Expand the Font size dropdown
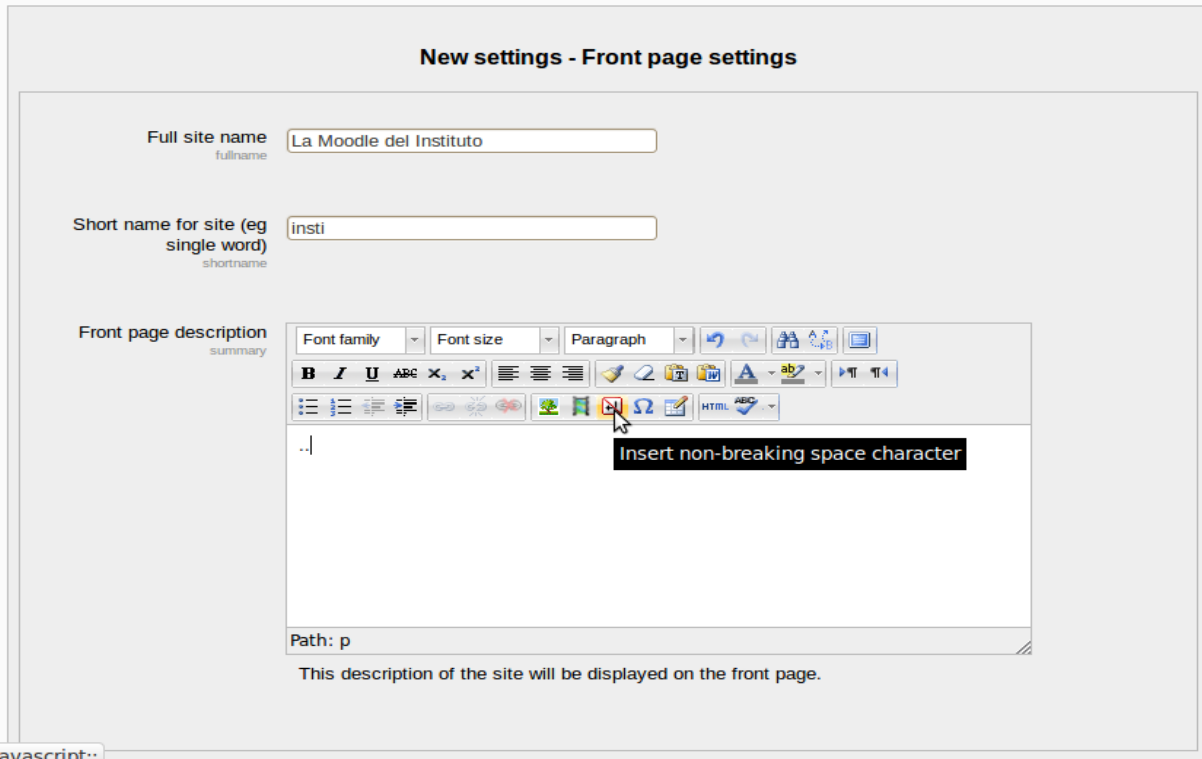Image resolution: width=1202 pixels, height=759 pixels. coord(494,340)
